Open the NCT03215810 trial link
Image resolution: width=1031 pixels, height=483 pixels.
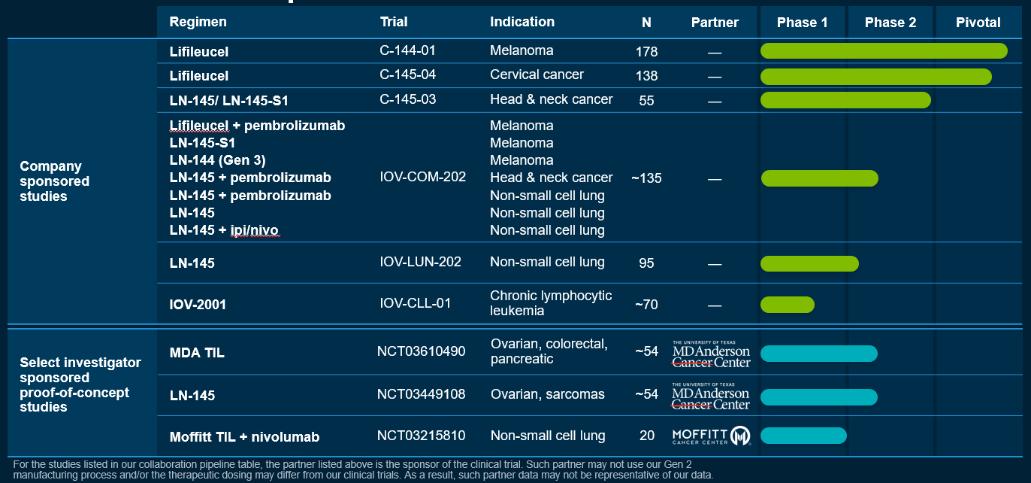coord(421,436)
